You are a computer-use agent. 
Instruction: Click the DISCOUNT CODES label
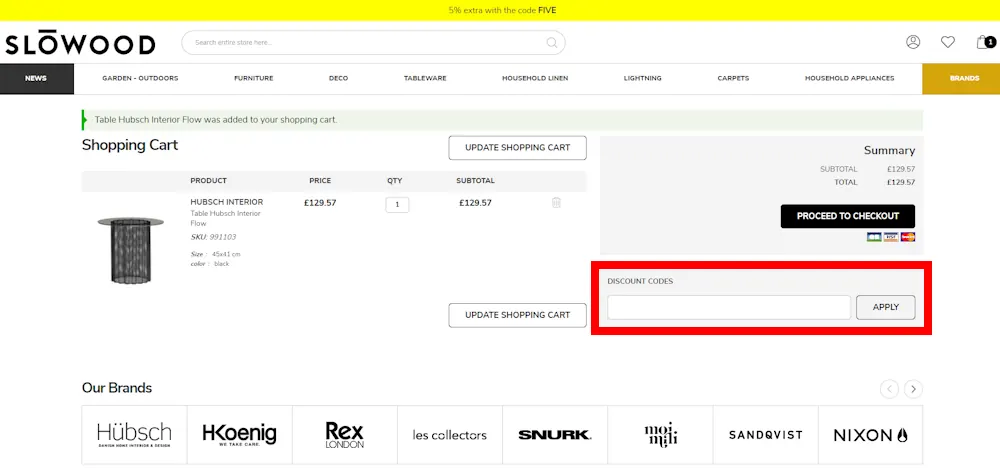point(640,281)
